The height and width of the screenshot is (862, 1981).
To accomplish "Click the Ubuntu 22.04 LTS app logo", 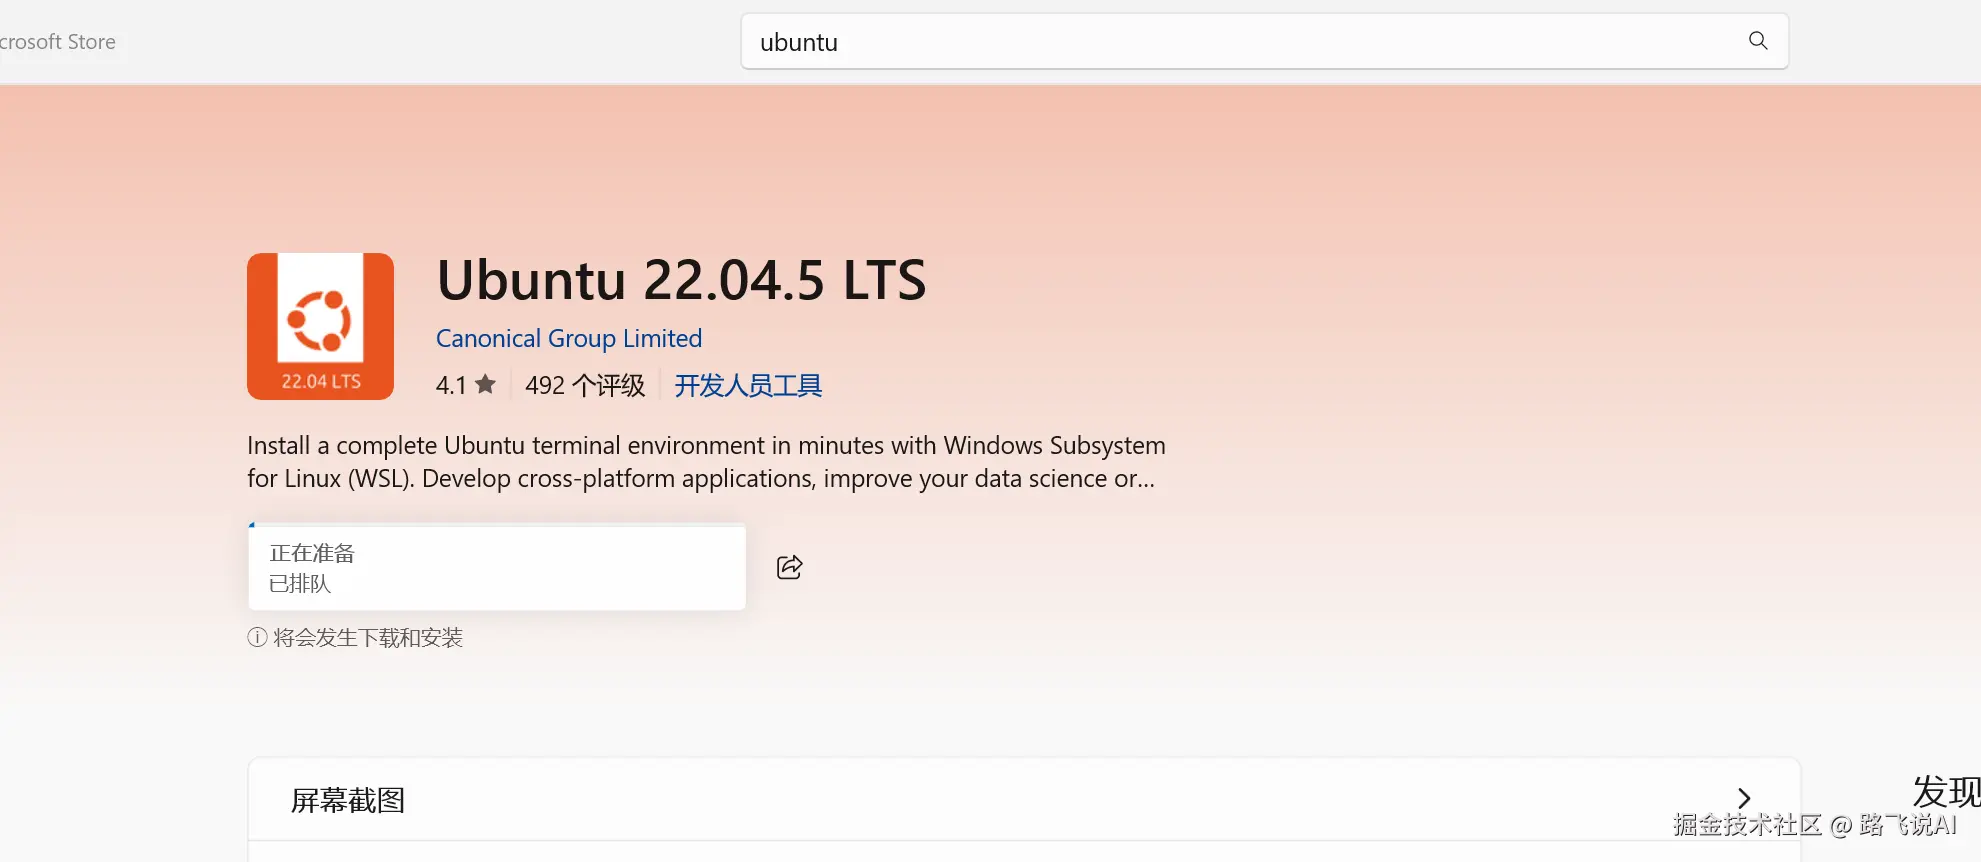I will tap(320, 326).
